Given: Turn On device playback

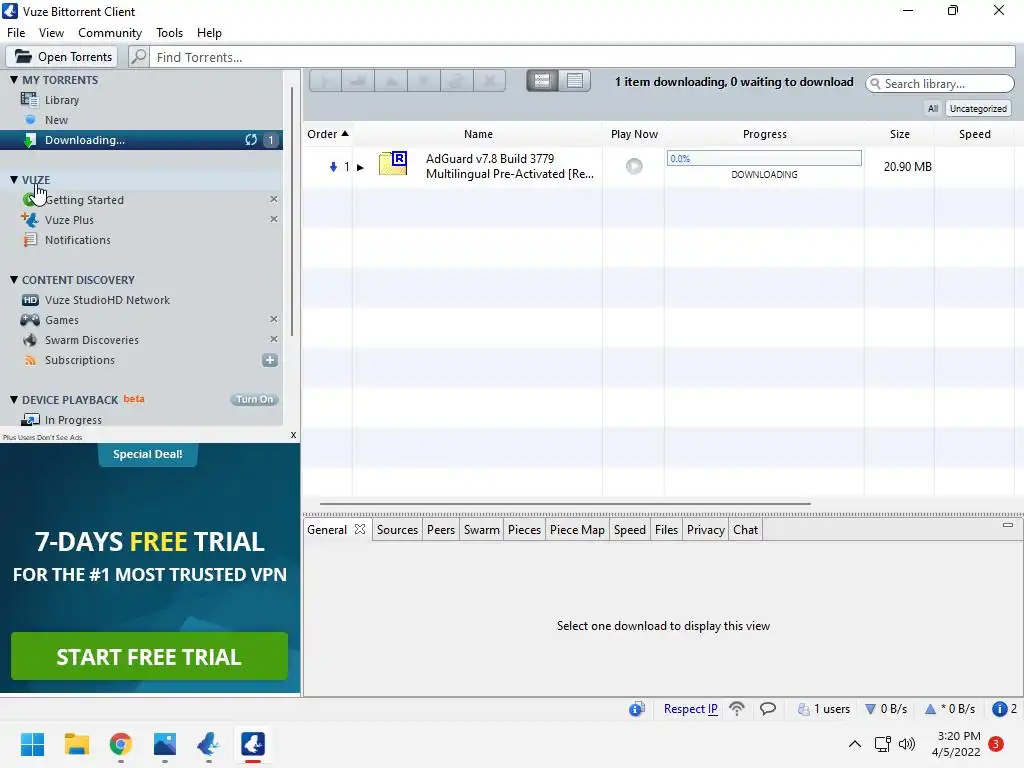Looking at the screenshot, I should point(255,400).
